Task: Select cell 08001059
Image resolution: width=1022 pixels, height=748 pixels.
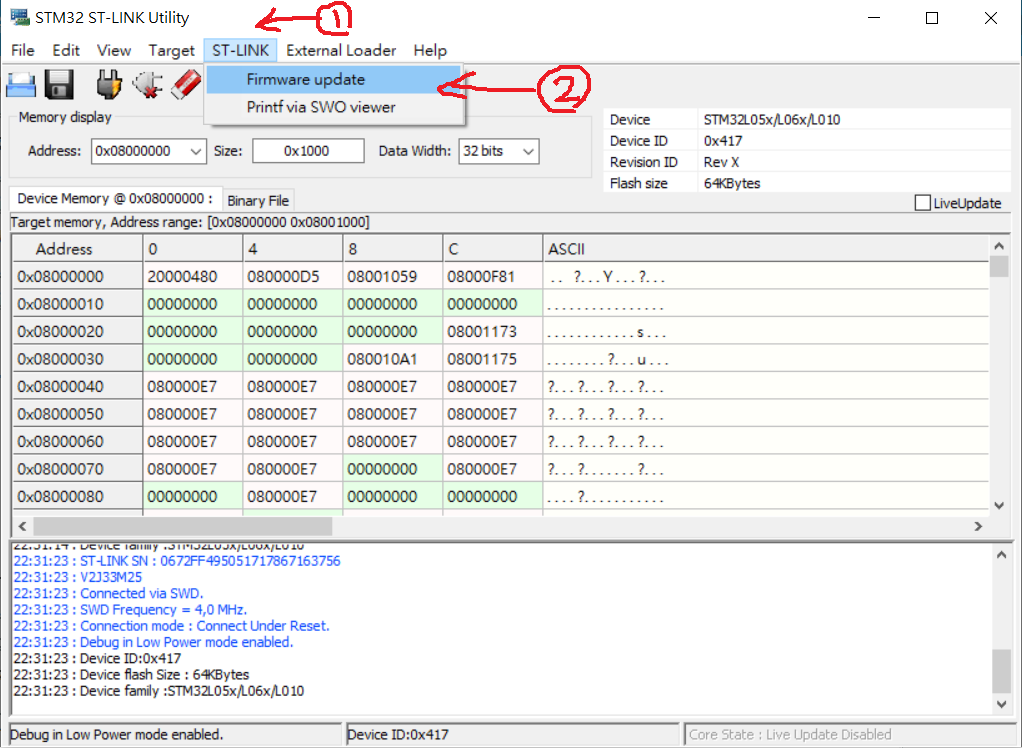Action: [x=393, y=276]
